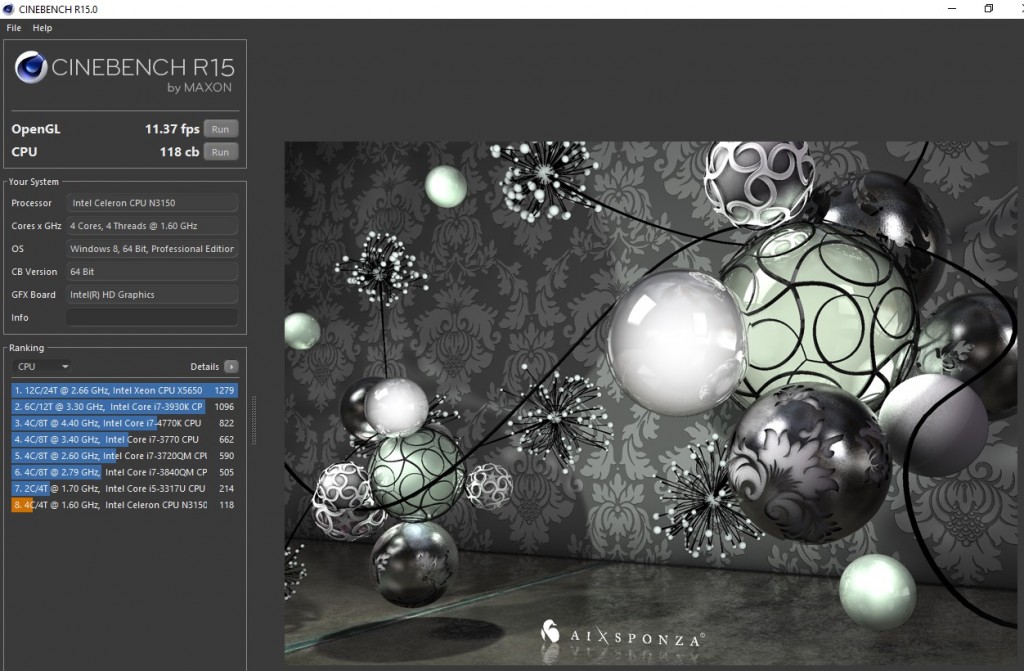Screen dimensions: 1024x671
Task: Click the Processor field showing Intel Celeron N3150
Action: point(151,202)
